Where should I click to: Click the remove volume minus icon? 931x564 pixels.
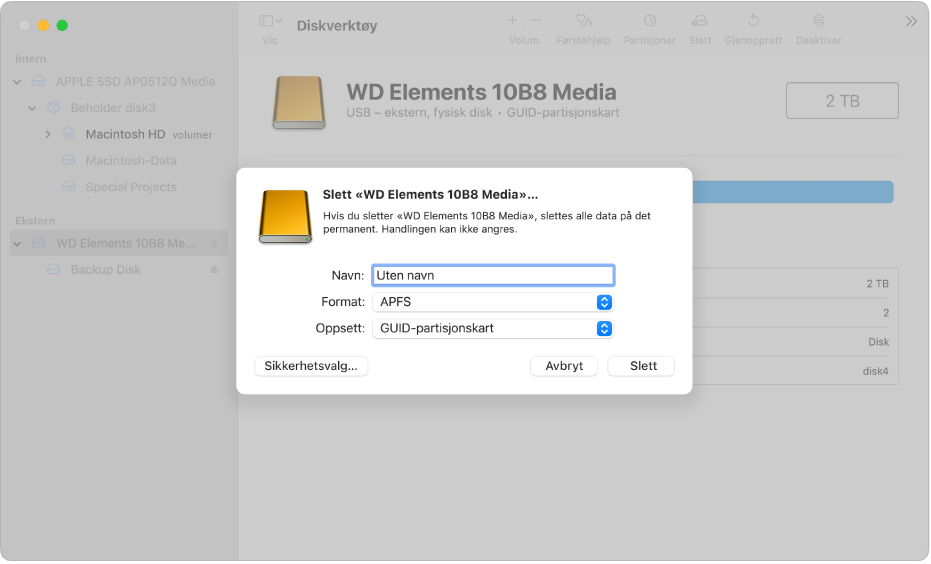point(536,21)
